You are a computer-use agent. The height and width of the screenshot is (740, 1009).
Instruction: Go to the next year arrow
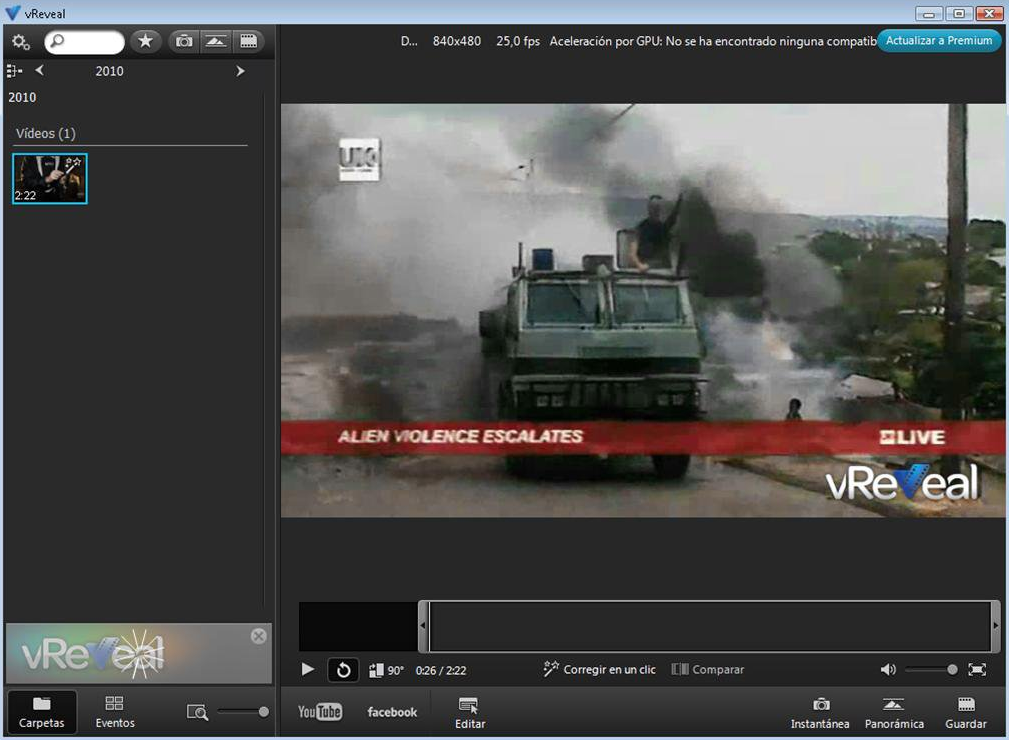pyautogui.click(x=240, y=71)
